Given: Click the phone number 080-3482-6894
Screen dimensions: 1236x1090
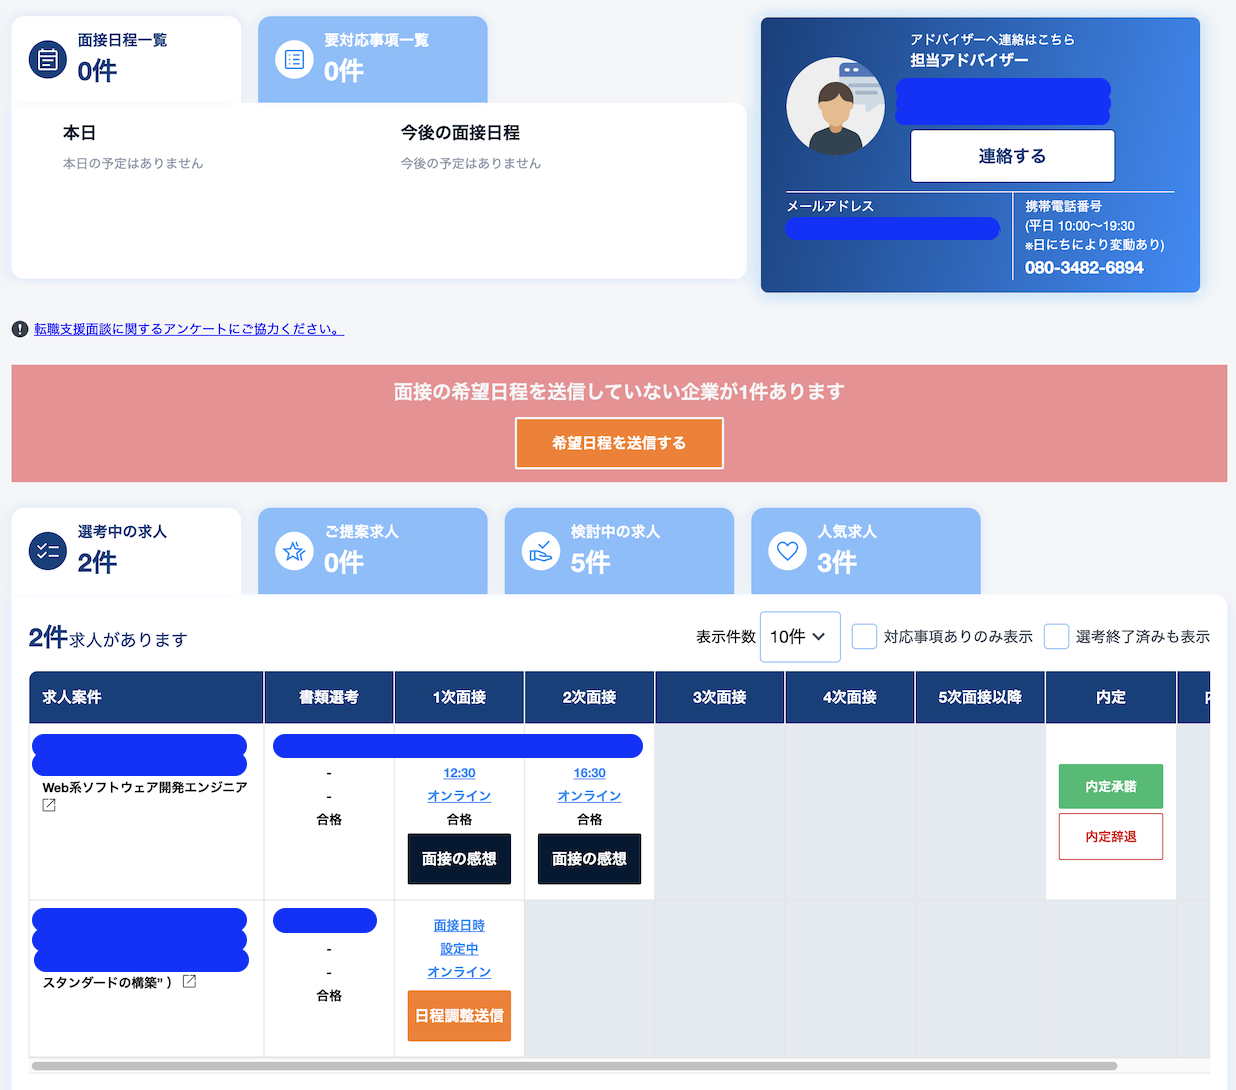Looking at the screenshot, I should point(1084,268).
